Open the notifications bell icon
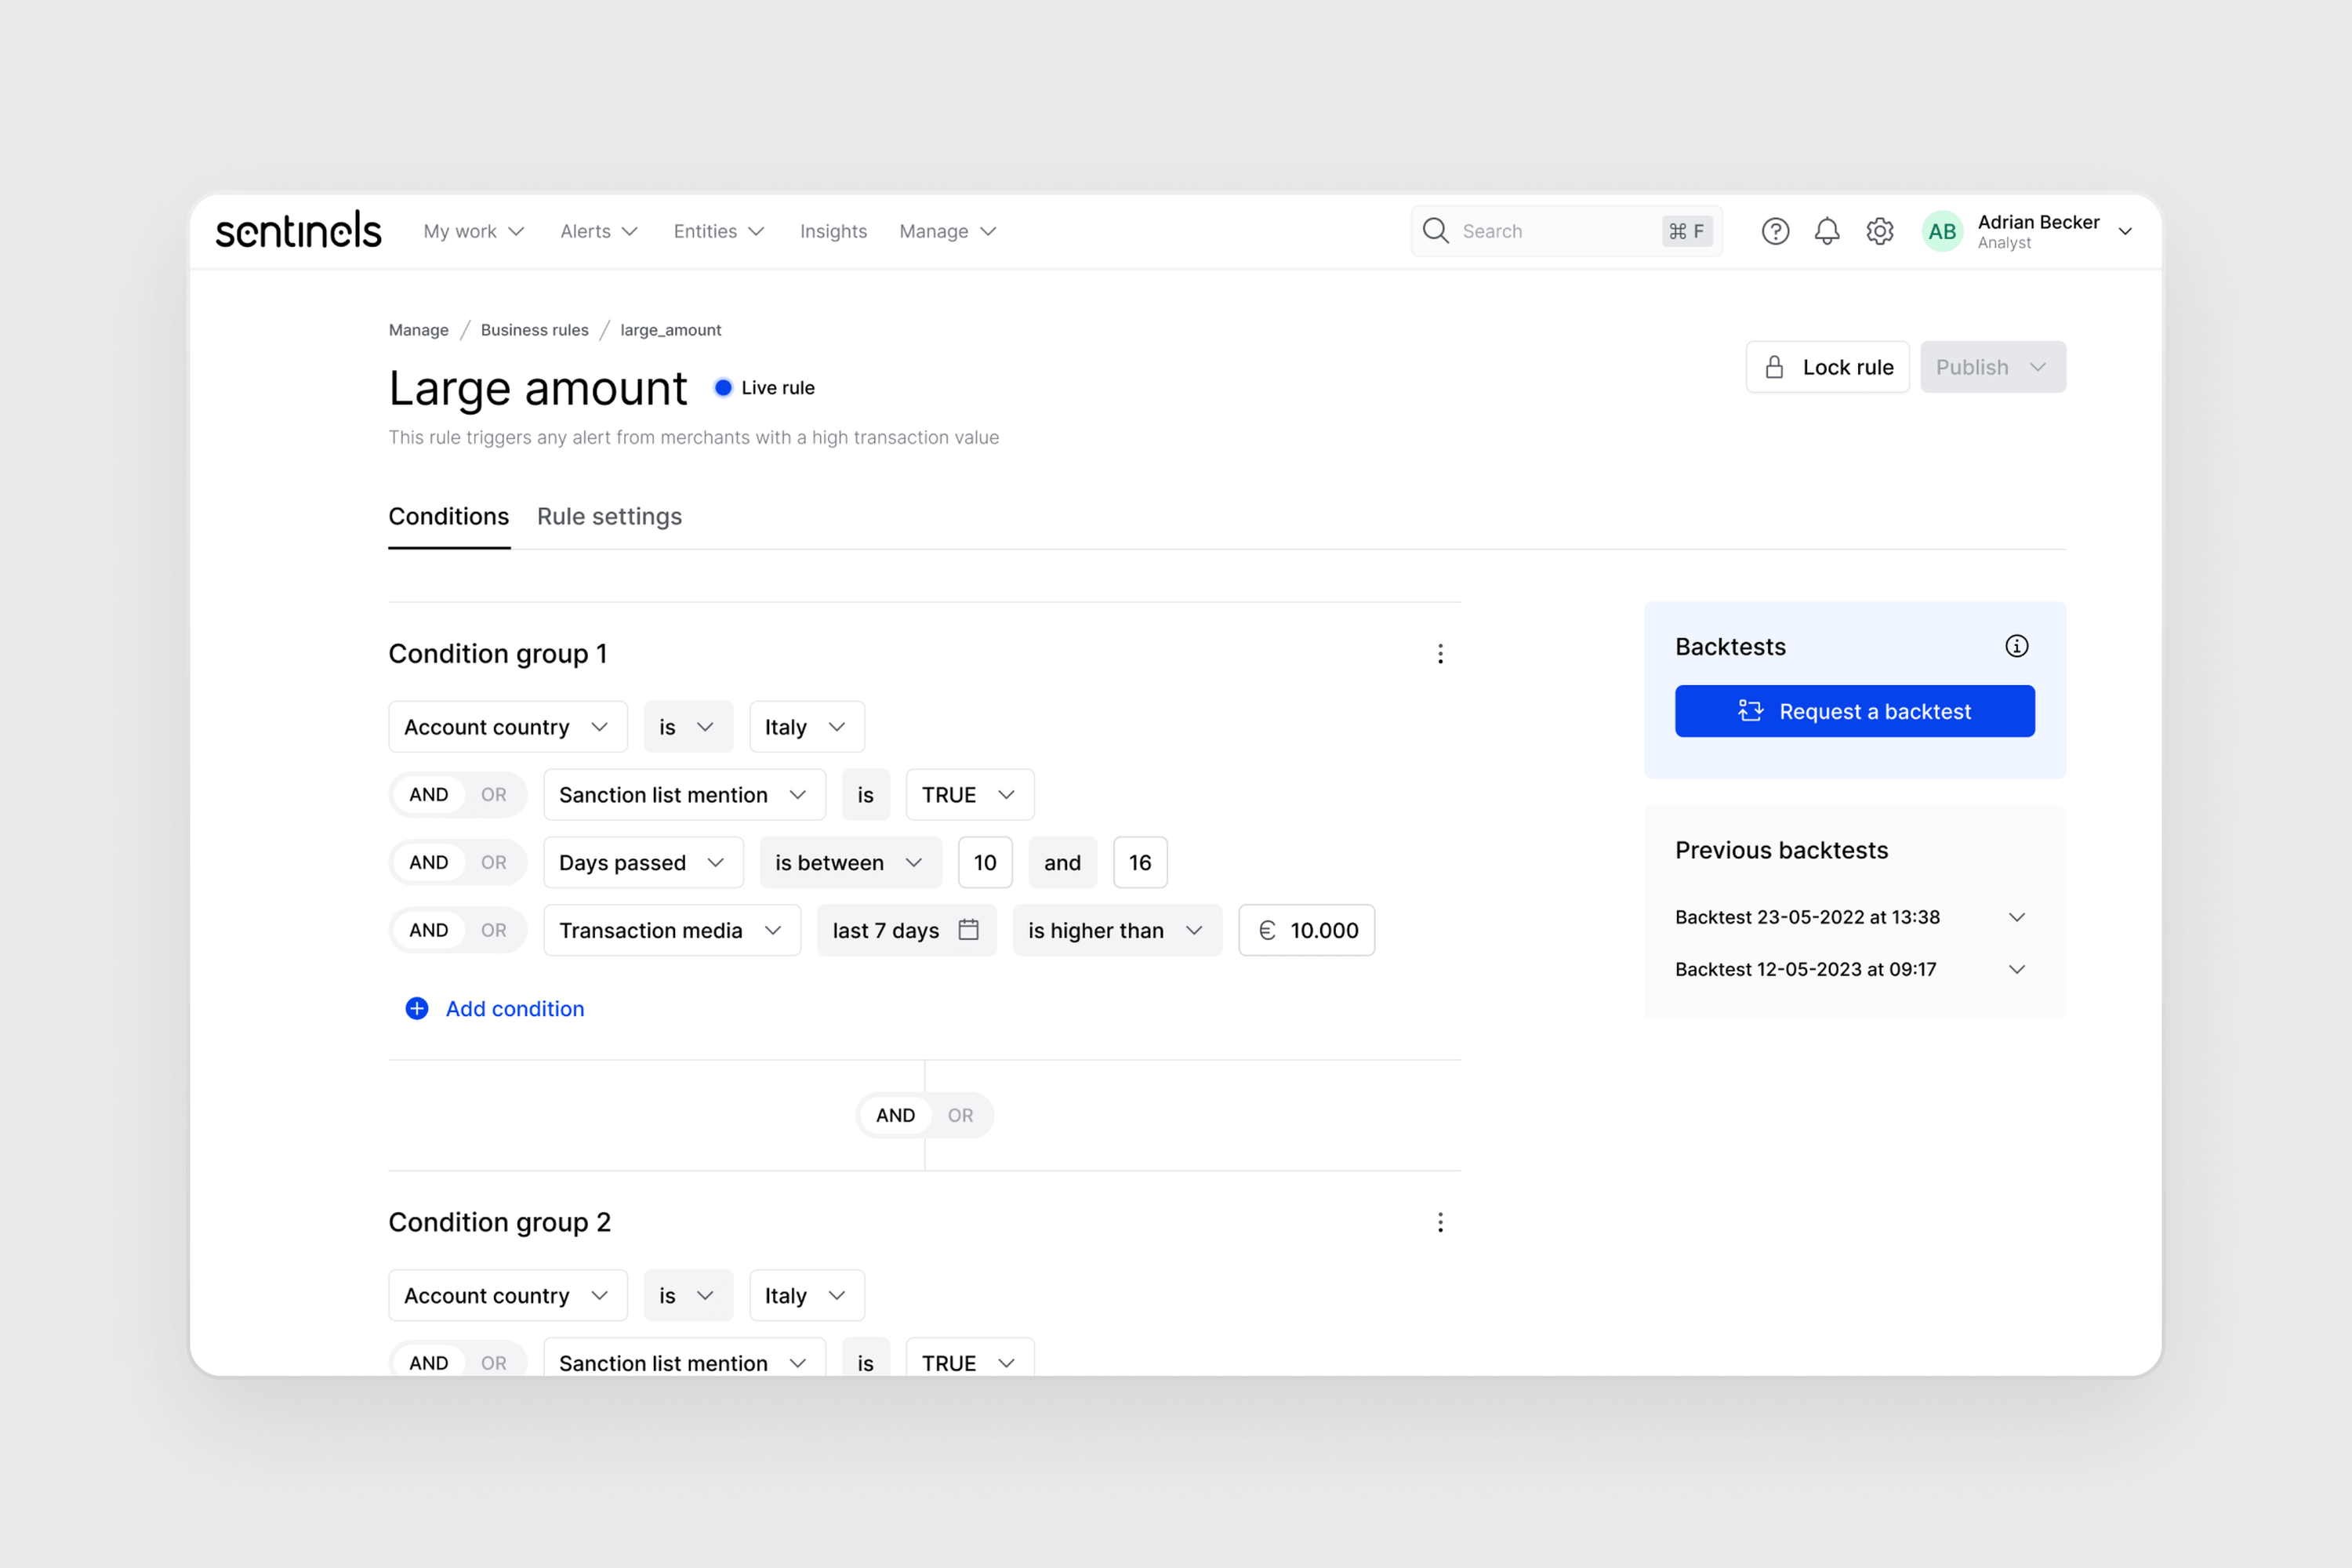 coord(1827,231)
